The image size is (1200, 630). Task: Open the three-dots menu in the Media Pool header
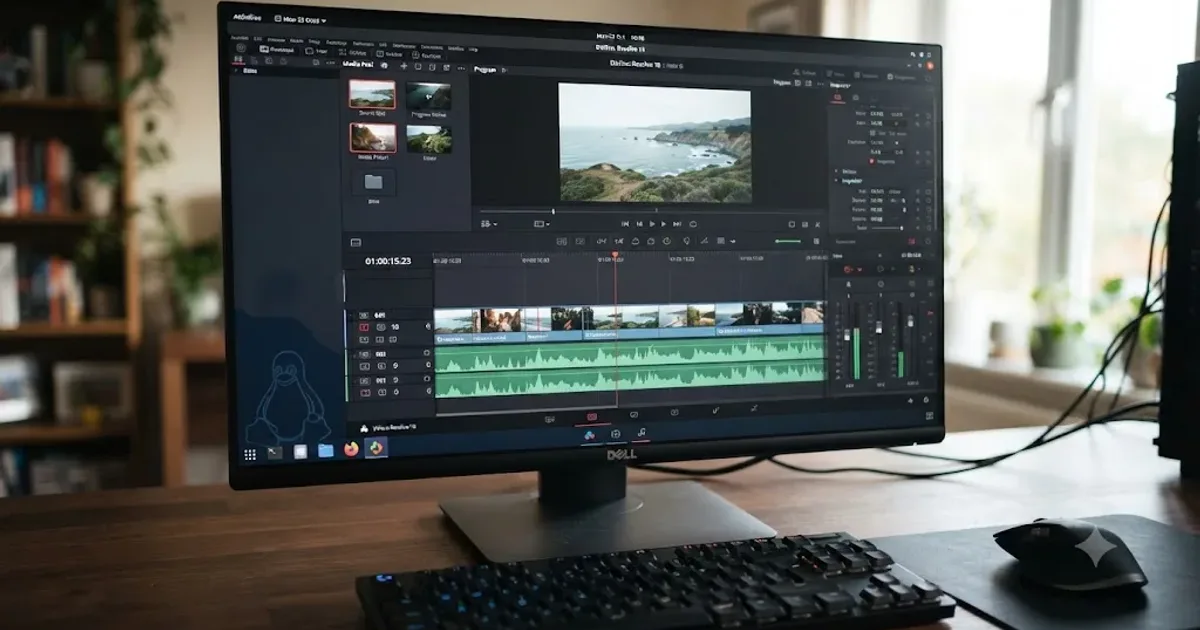[461, 68]
